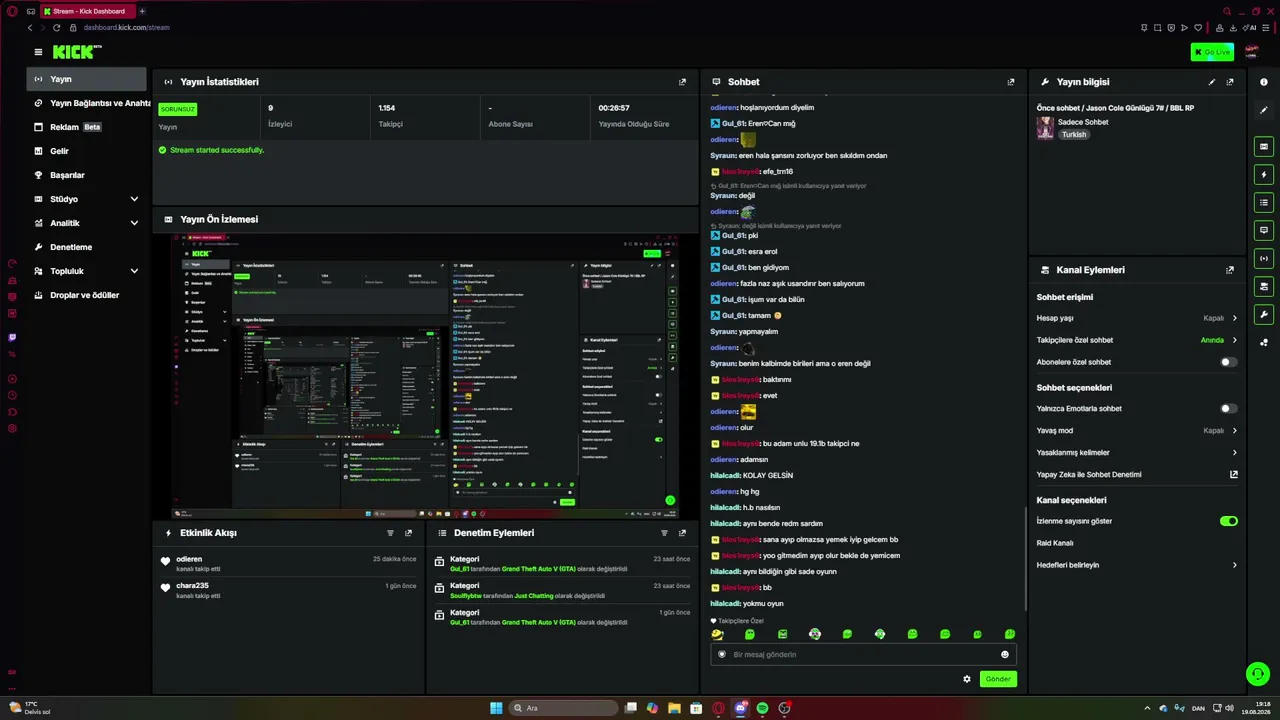1280x720 pixels.
Task: Open Başarılar in the sidebar
Action: 86,175
